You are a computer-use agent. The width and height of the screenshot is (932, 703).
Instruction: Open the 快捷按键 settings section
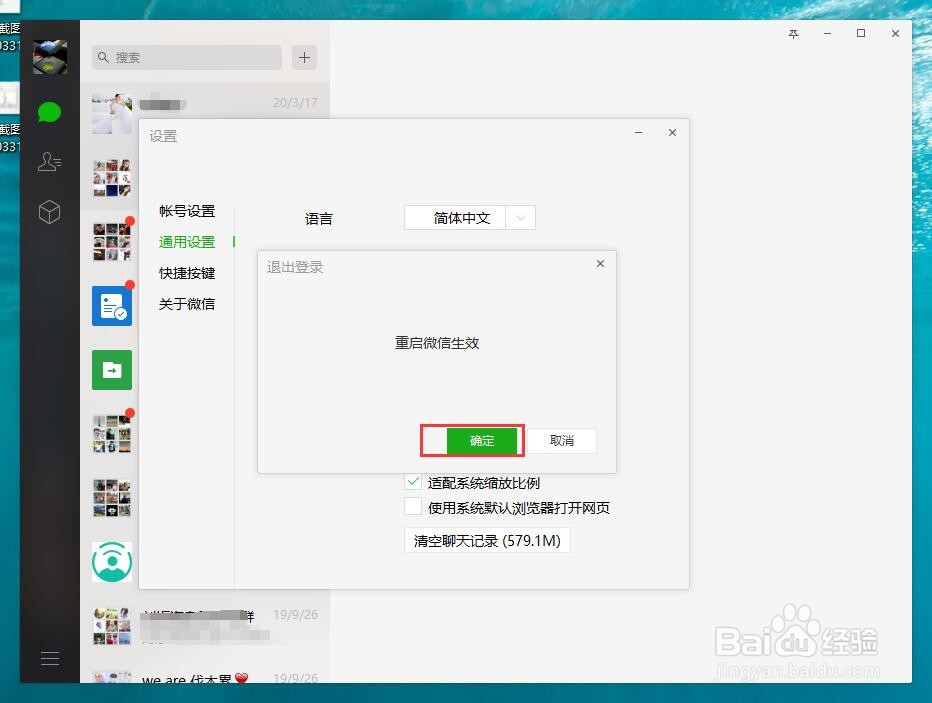(187, 272)
